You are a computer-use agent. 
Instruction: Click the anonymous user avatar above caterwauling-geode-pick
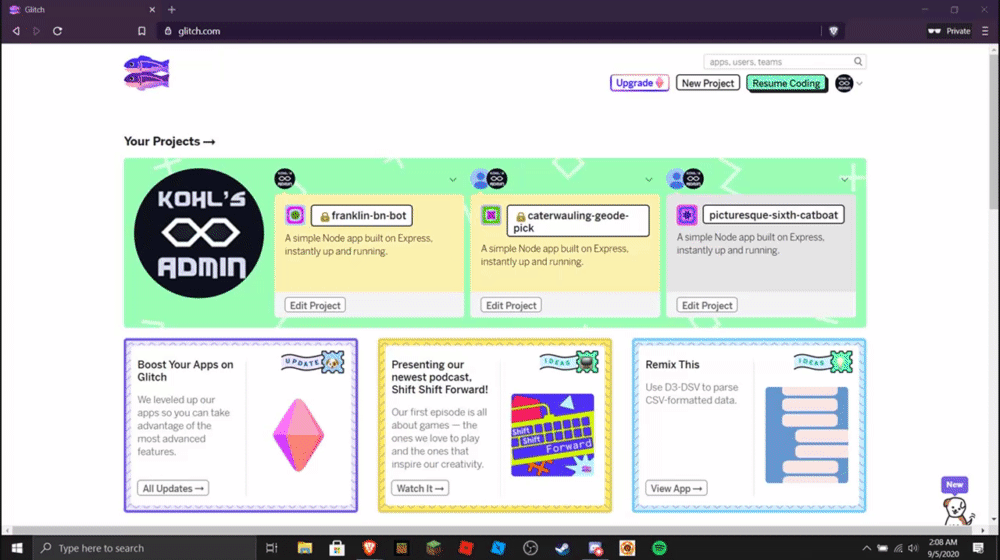click(x=480, y=179)
